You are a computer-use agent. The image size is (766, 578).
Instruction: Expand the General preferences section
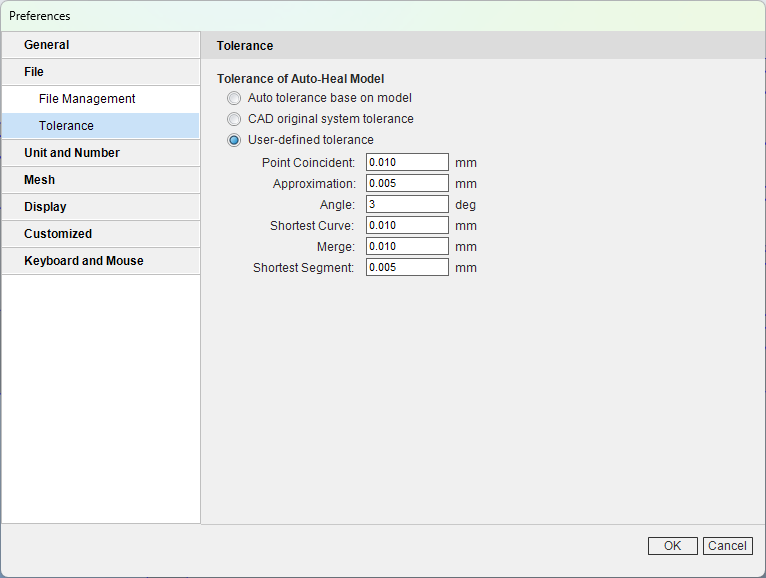(101, 45)
